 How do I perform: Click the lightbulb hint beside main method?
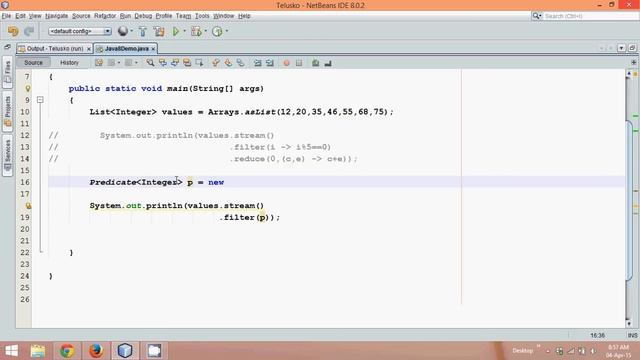click(28, 88)
